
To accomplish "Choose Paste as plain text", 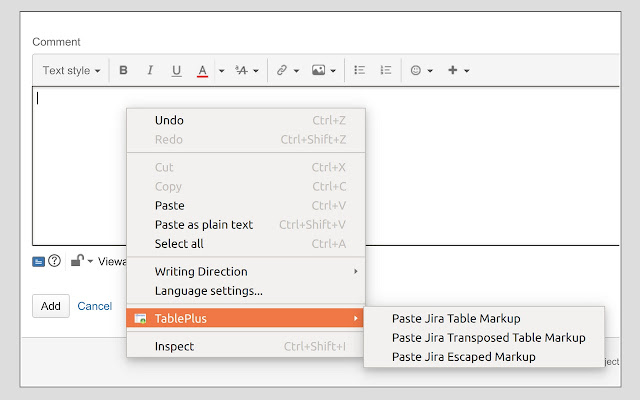I will pyautogui.click(x=246, y=224).
